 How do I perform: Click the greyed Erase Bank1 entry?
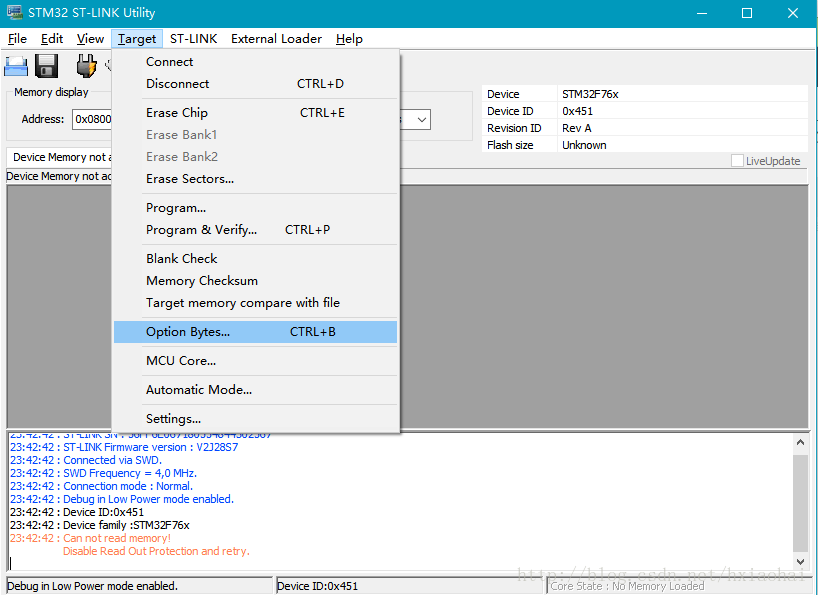coord(256,135)
